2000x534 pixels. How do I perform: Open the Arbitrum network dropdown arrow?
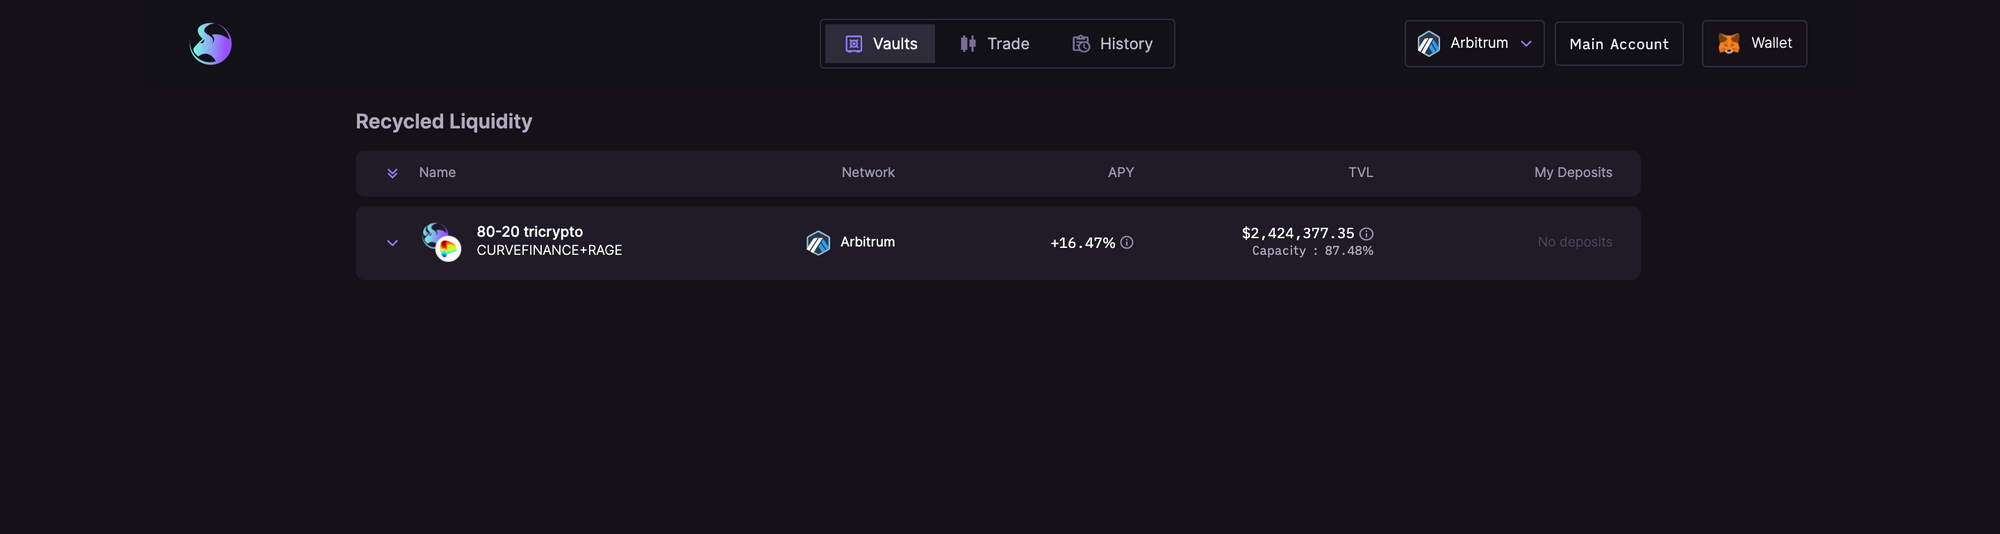(x=1526, y=44)
